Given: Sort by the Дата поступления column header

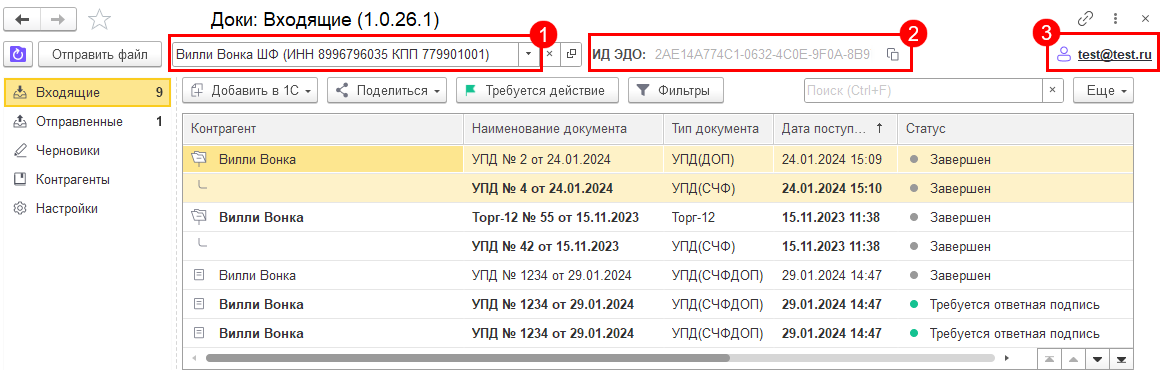Looking at the screenshot, I should tap(834, 128).
